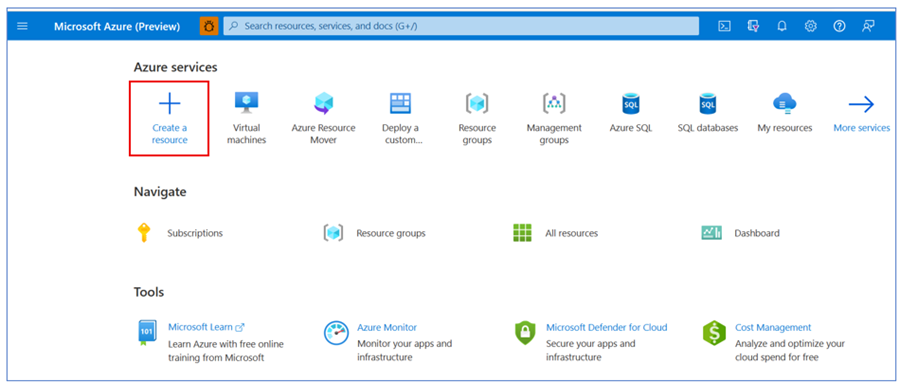Open the SQL databases service icon
Image resolution: width=900 pixels, height=382 pixels.
(708, 104)
